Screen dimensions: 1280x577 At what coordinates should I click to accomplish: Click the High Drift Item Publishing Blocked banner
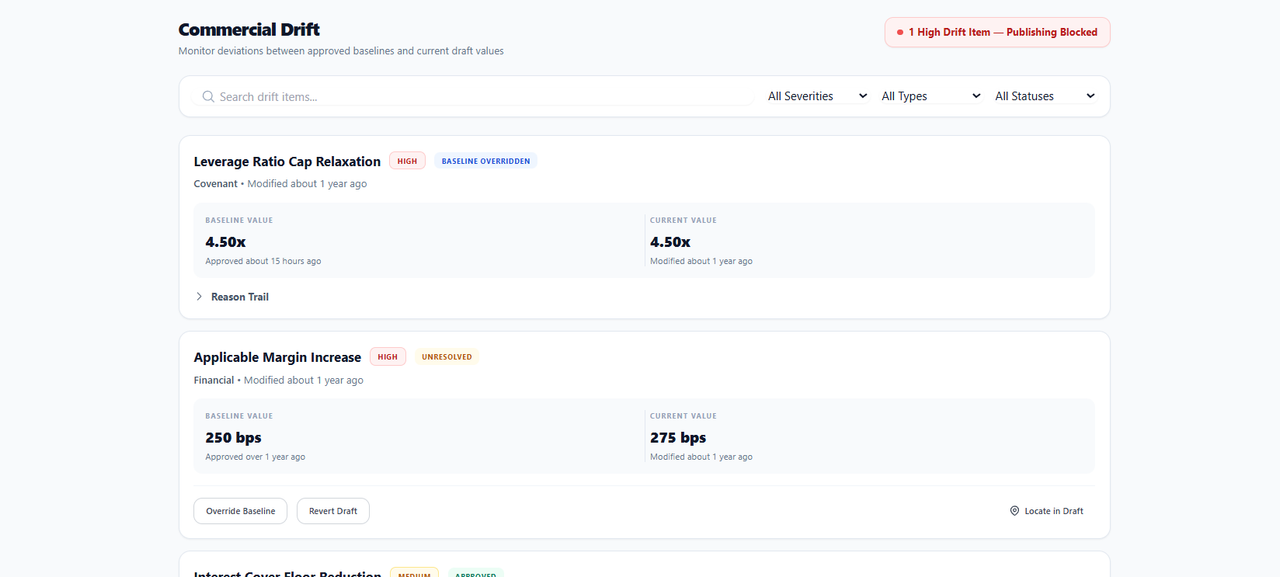point(997,32)
